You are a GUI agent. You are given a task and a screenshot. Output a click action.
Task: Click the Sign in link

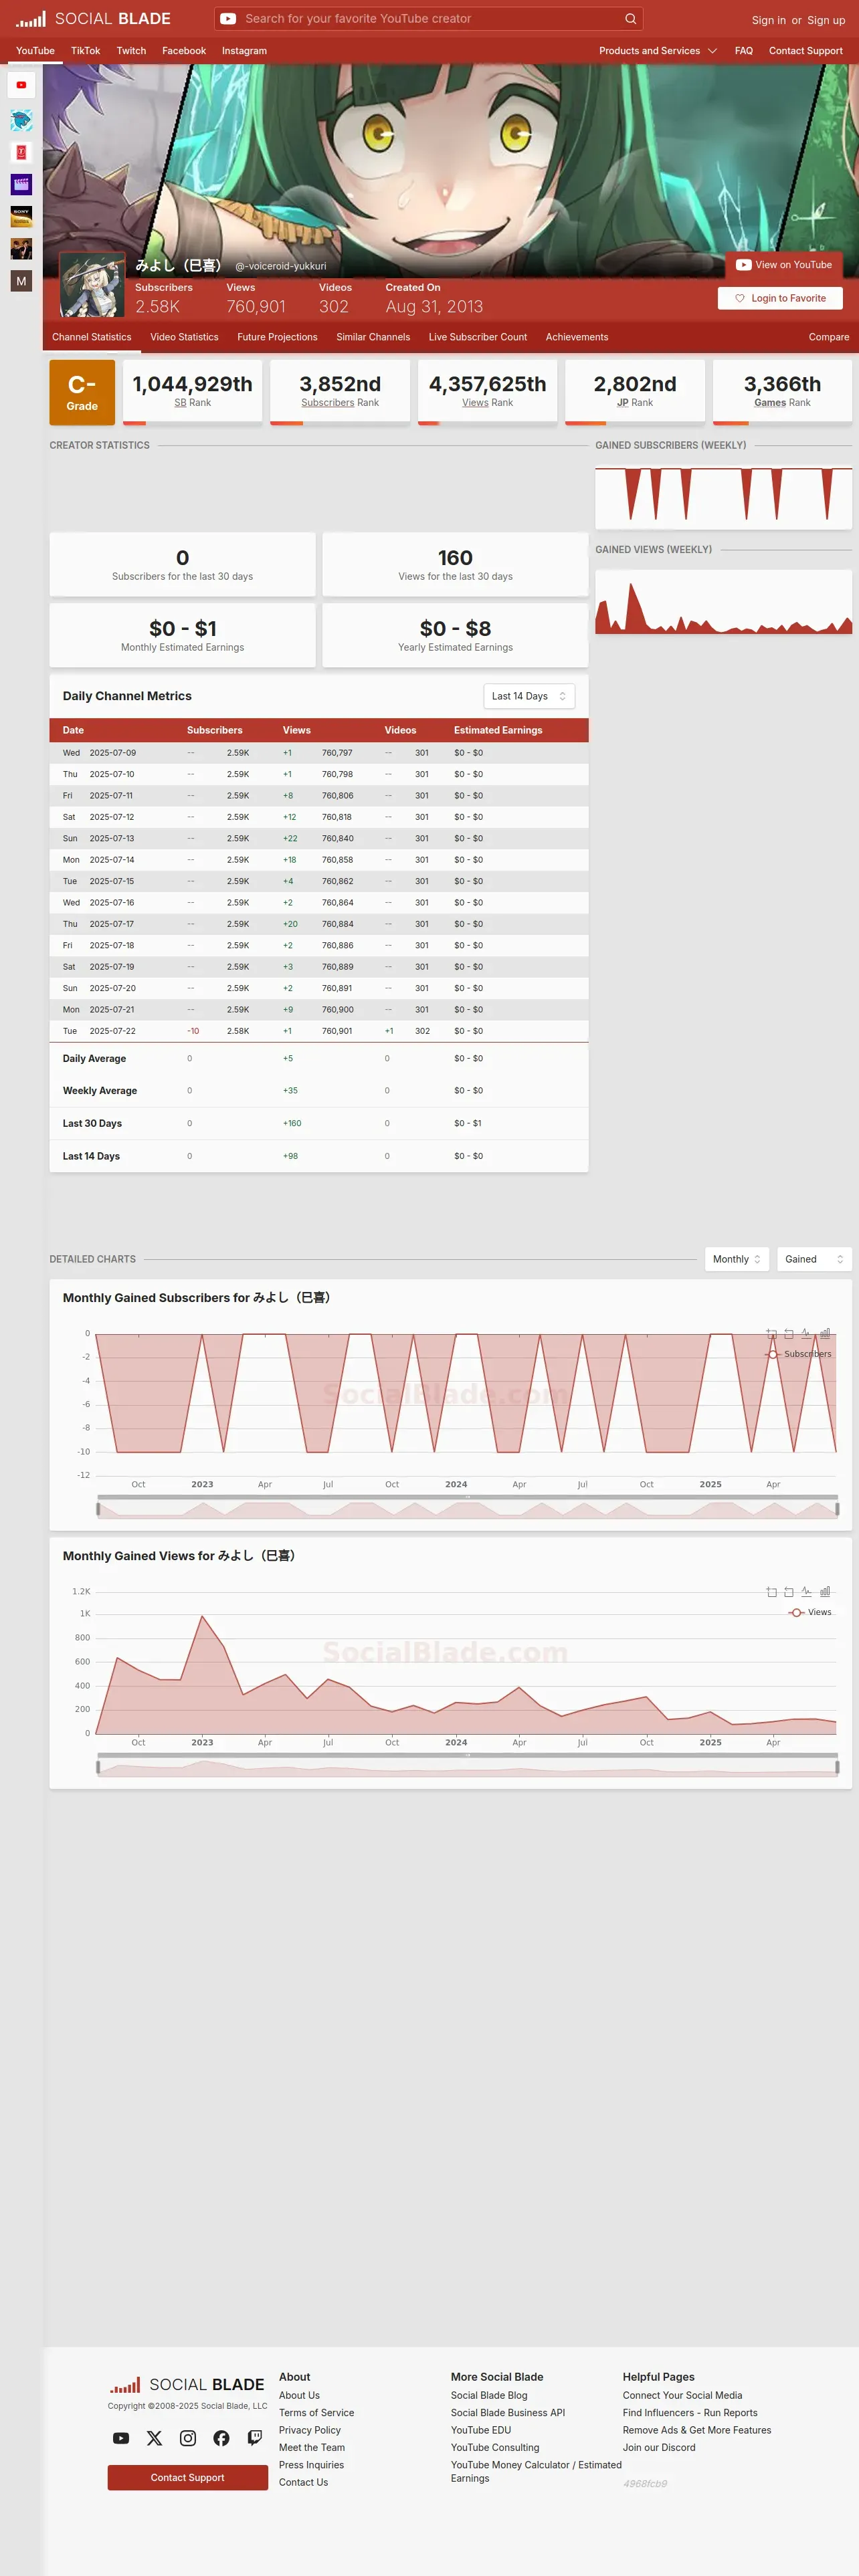[x=768, y=20]
